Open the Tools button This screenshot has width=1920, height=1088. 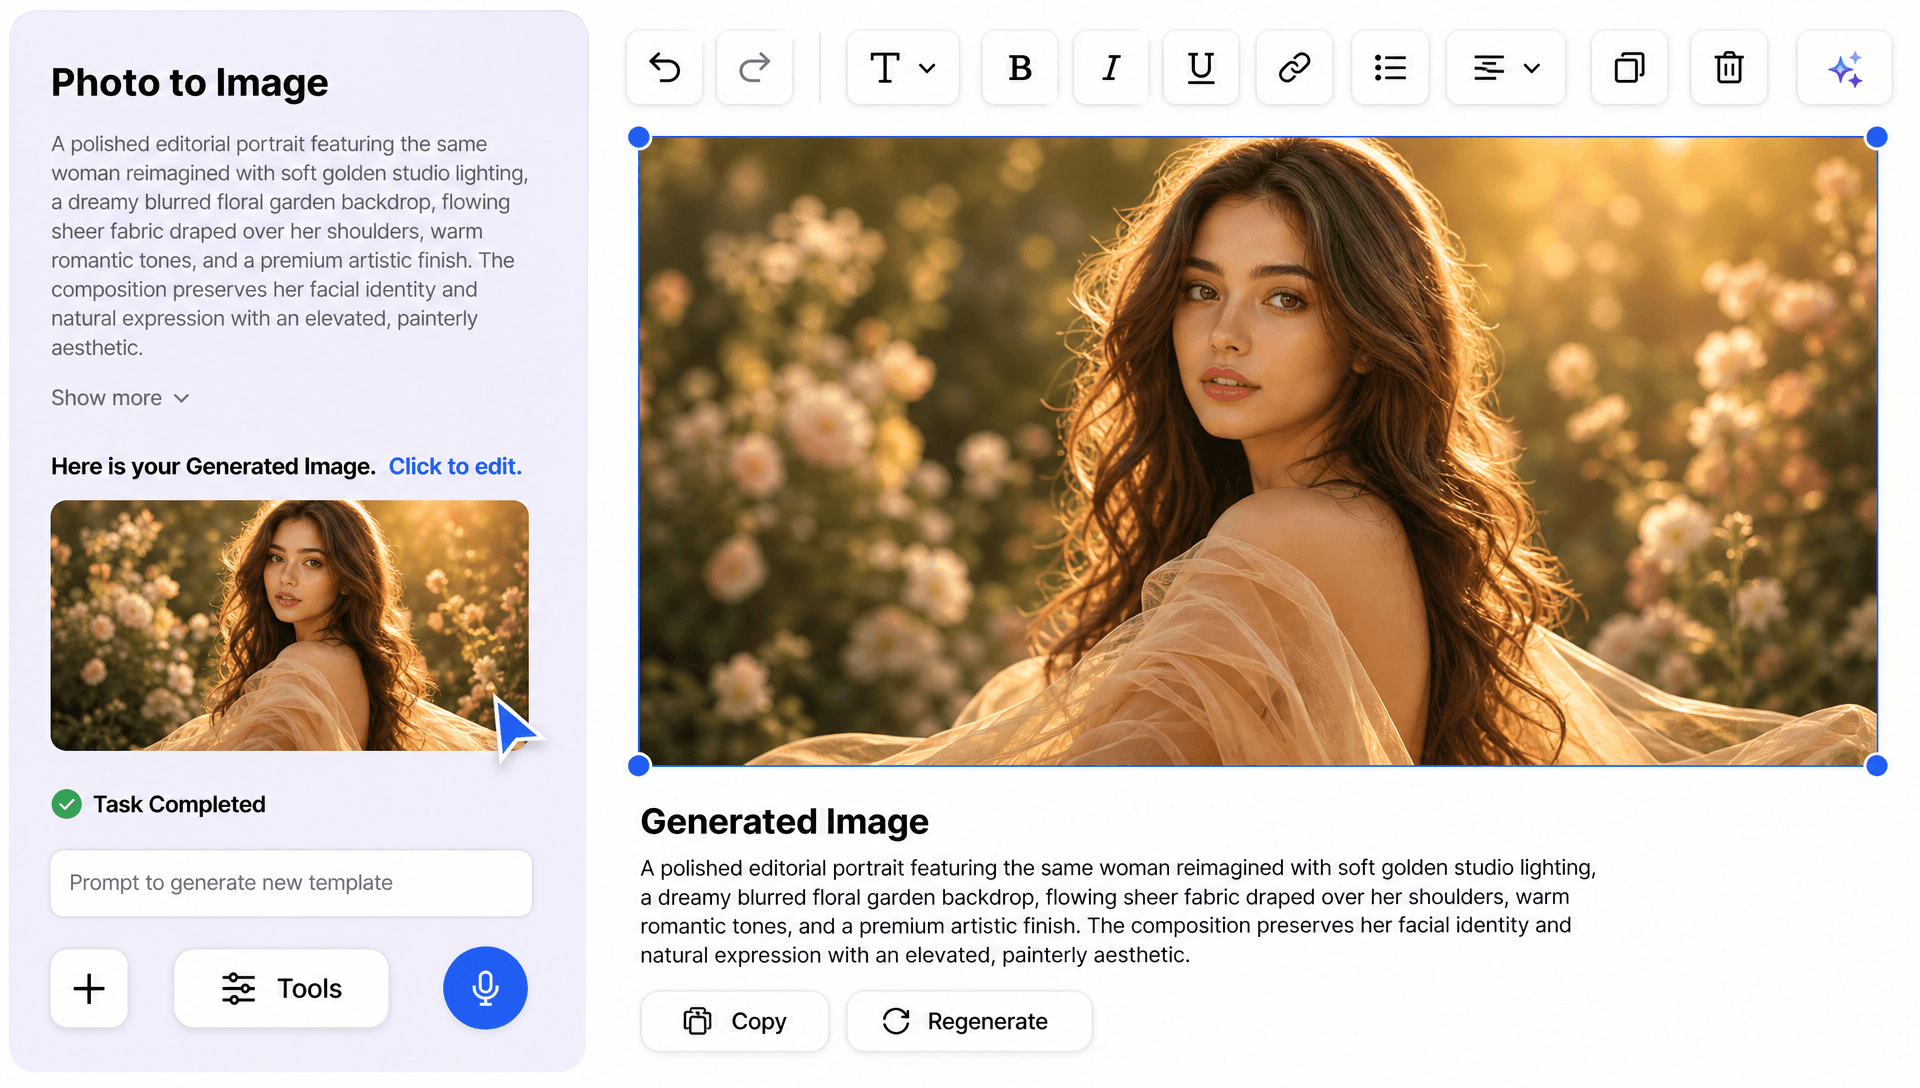[x=281, y=989]
